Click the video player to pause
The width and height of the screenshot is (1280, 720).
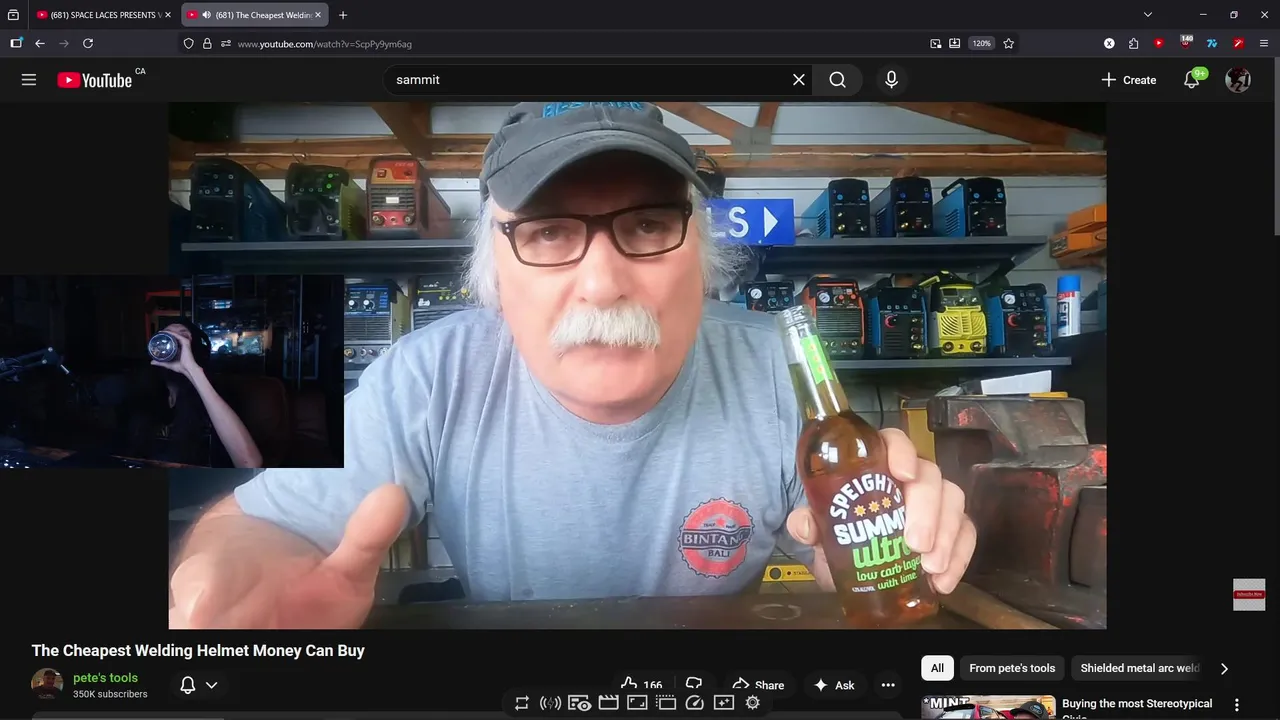coord(637,365)
